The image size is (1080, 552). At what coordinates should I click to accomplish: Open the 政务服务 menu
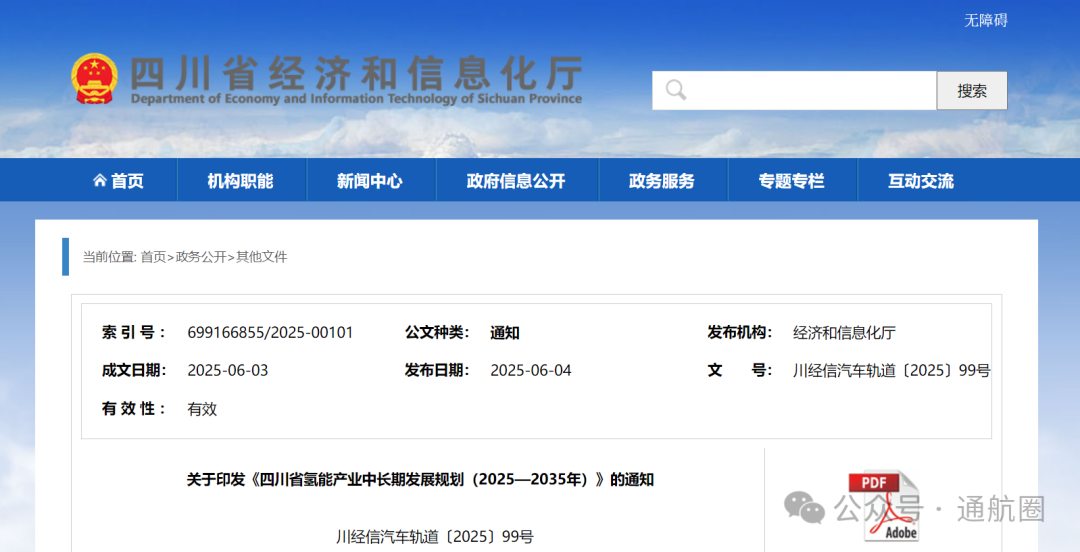tap(662, 181)
